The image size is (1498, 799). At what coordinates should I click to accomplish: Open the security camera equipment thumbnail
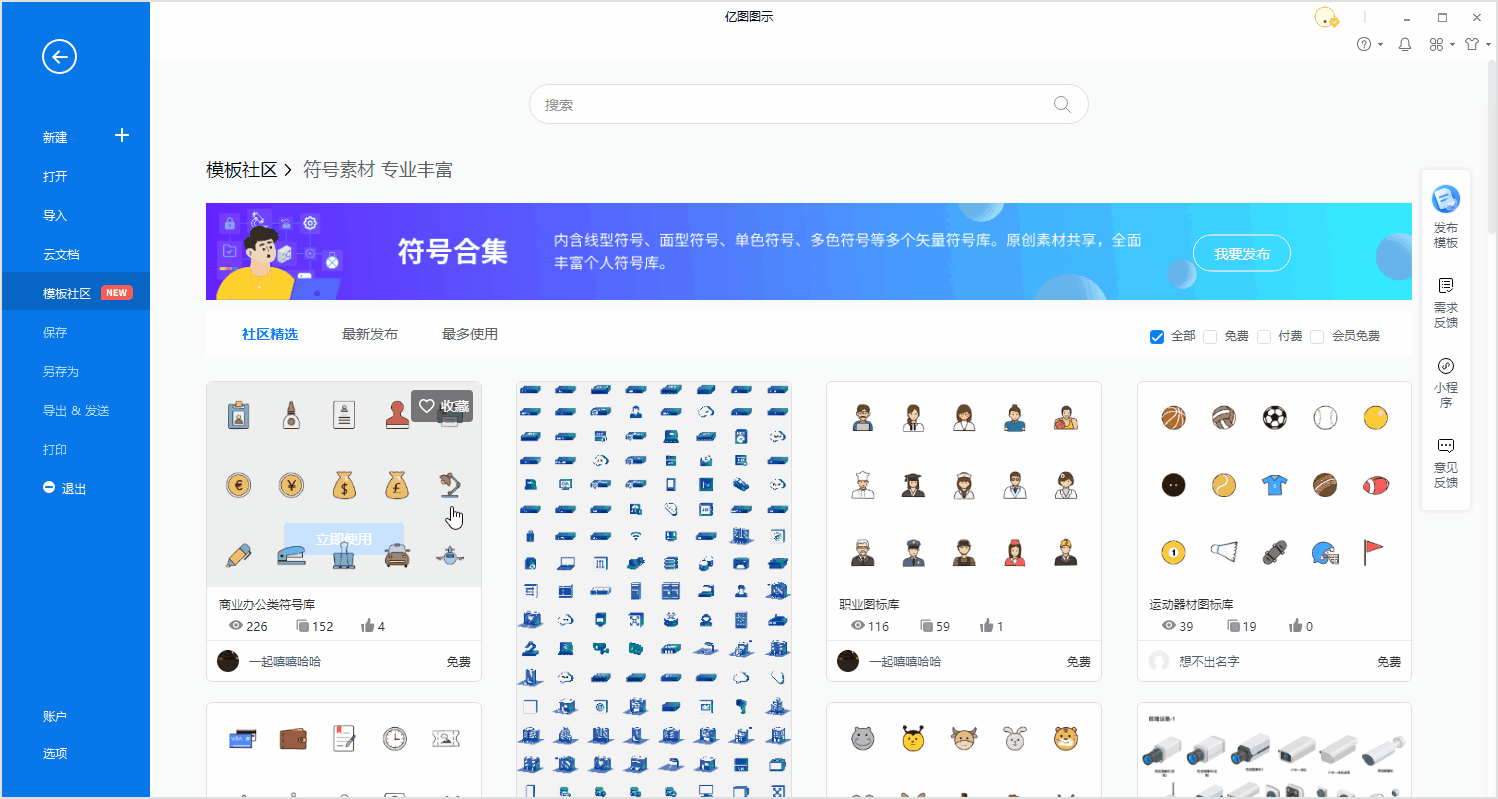click(1274, 751)
